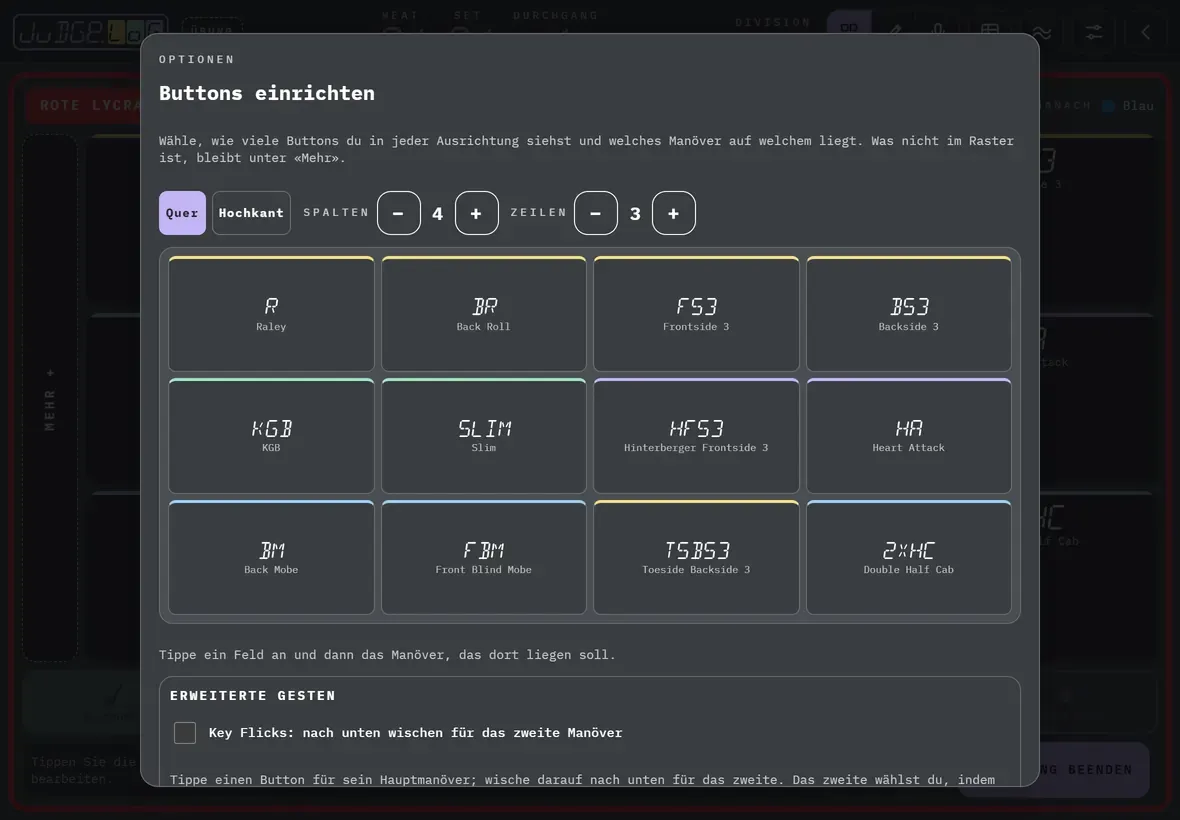Select the Back Roll grid field
Screen dimensions: 1180x820
coord(483,314)
